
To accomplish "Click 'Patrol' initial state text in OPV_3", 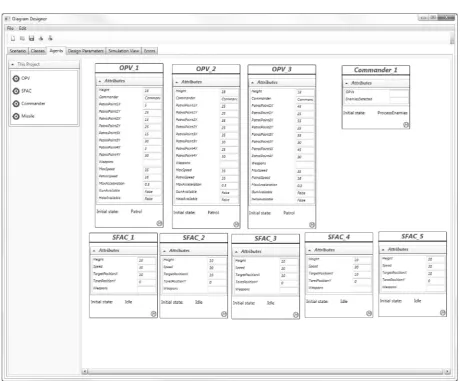I will [x=289, y=213].
